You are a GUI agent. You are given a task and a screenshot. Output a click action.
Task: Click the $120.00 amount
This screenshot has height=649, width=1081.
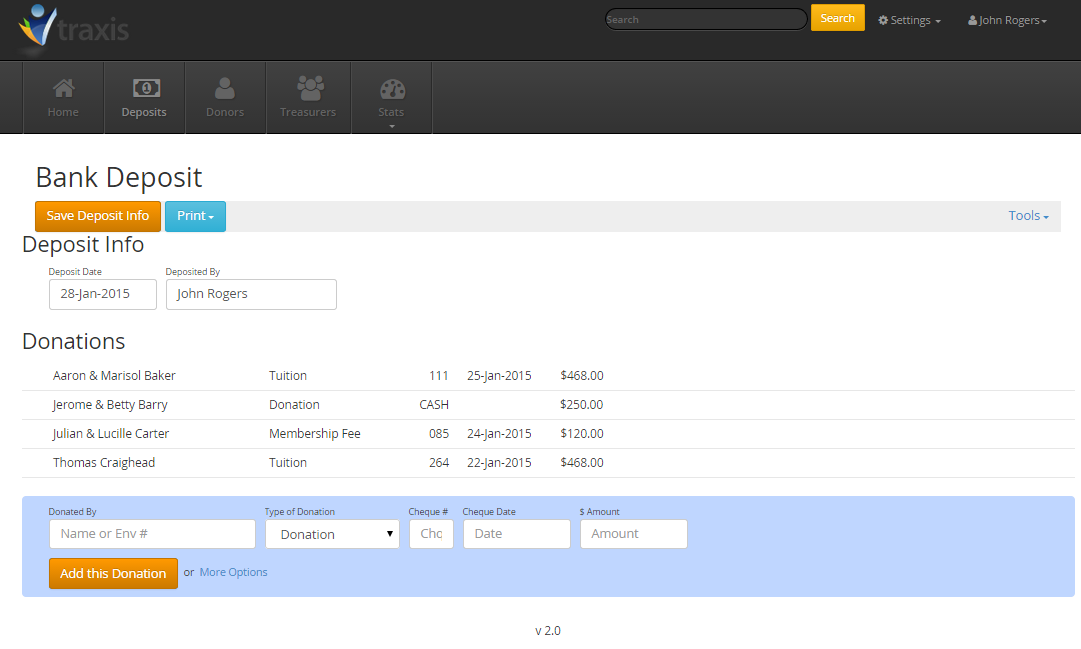click(581, 434)
